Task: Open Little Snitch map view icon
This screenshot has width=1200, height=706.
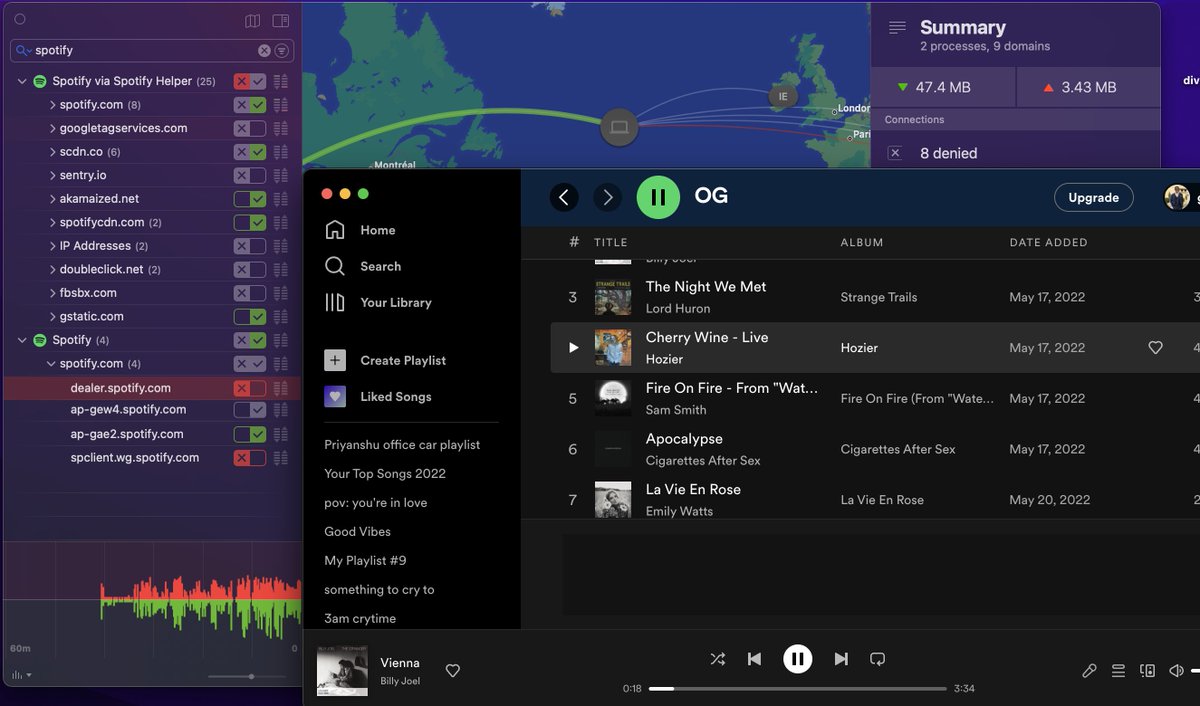Action: point(253,21)
